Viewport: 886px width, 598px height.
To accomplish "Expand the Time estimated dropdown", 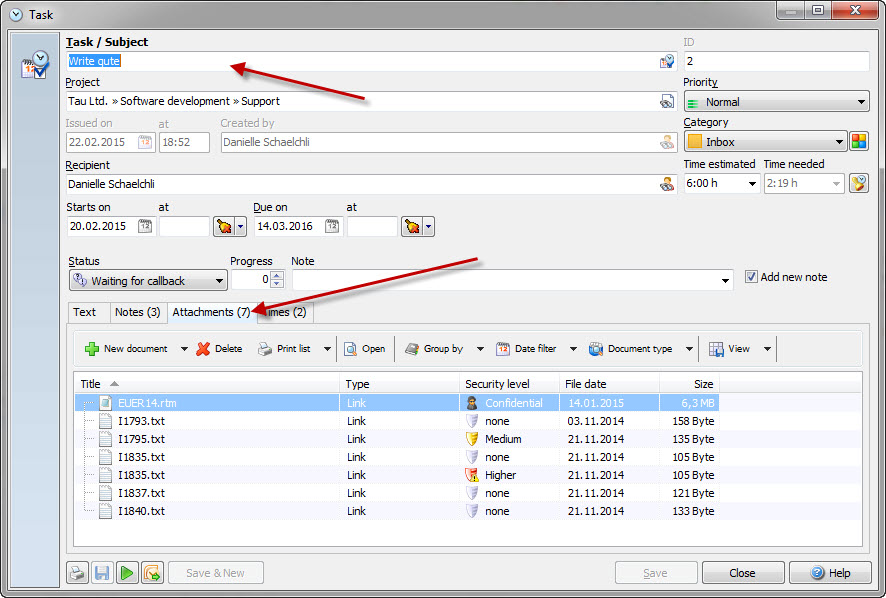I will coord(751,184).
